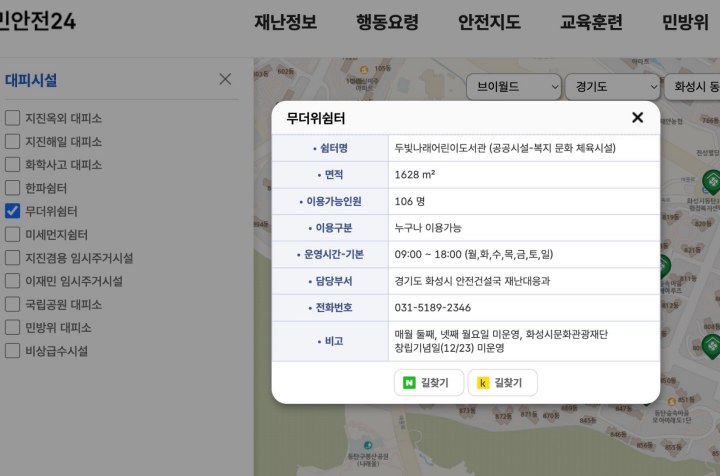
Task: Open 안전지도 menu
Action: [489, 22]
